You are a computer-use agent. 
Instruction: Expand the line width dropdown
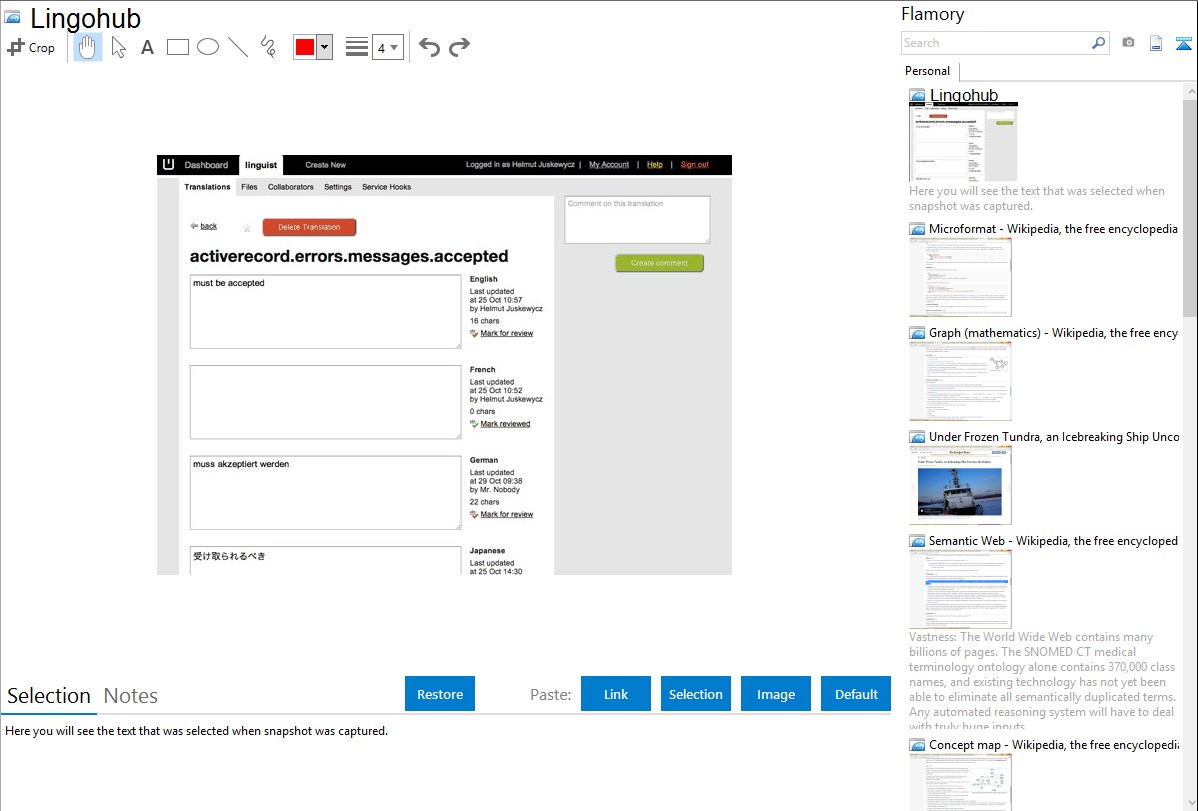(x=394, y=47)
